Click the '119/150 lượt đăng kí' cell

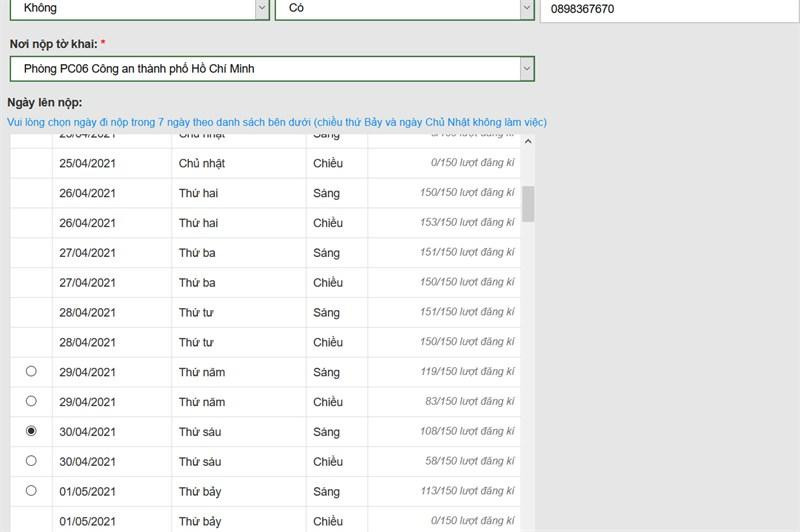467,371
